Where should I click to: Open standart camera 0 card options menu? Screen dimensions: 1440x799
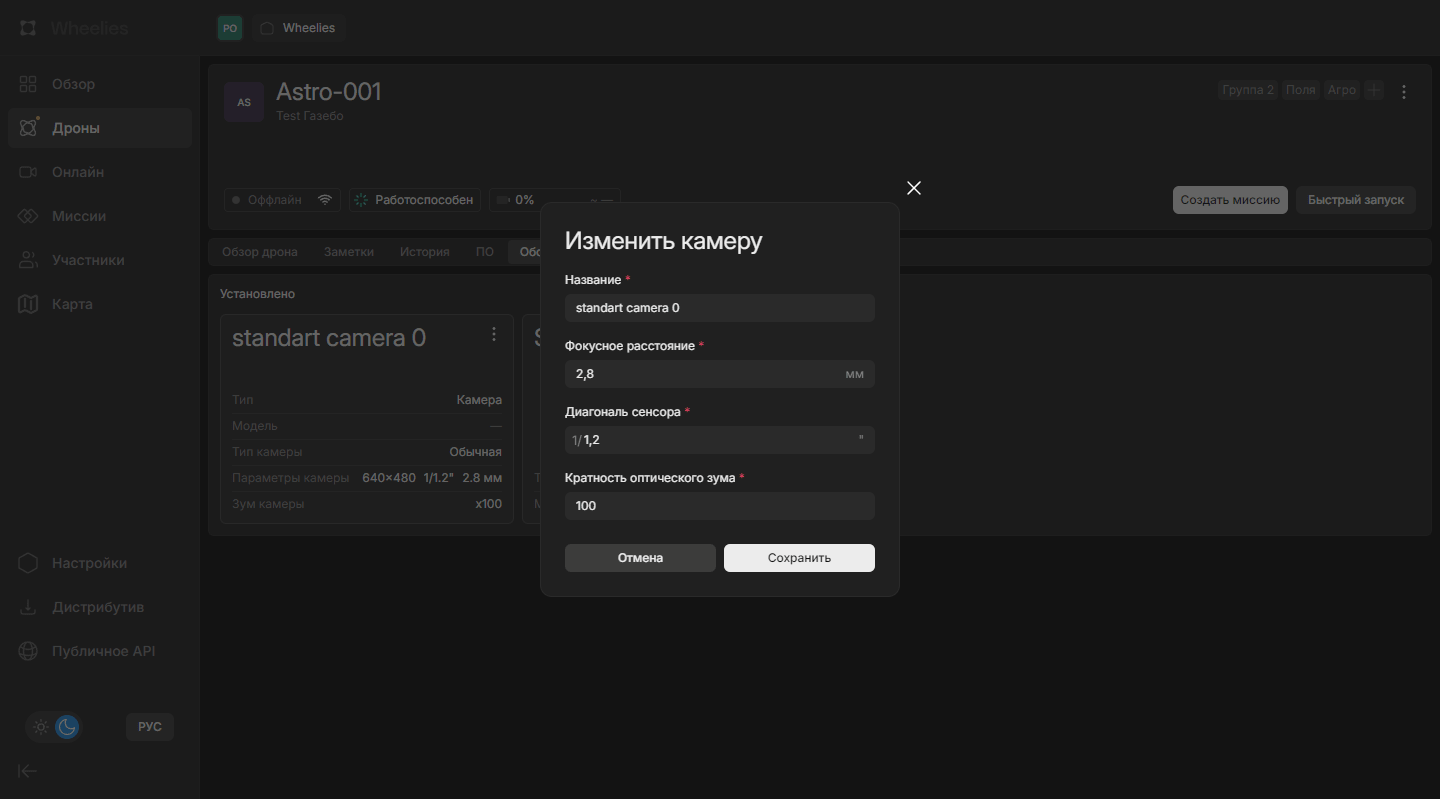click(493, 334)
